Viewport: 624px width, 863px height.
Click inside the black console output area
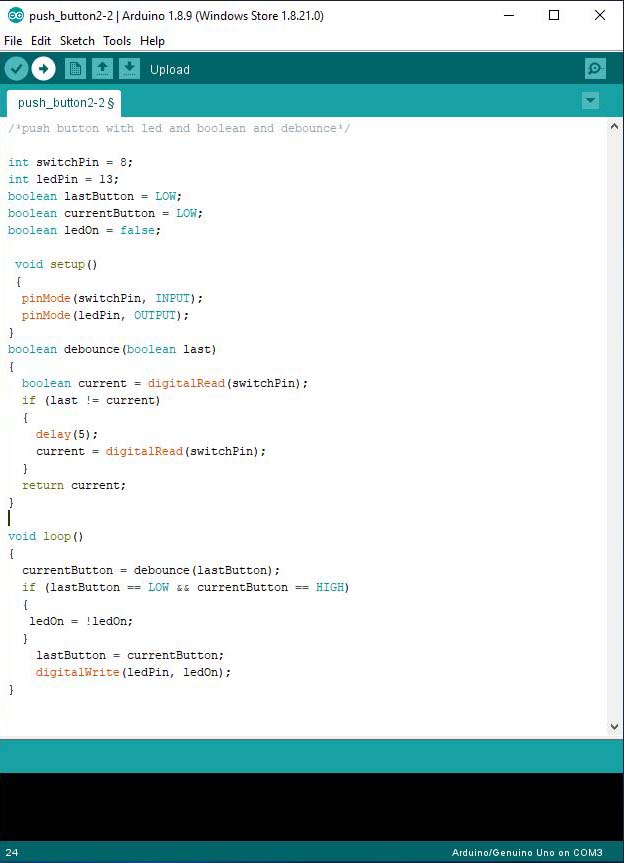[x=311, y=806]
